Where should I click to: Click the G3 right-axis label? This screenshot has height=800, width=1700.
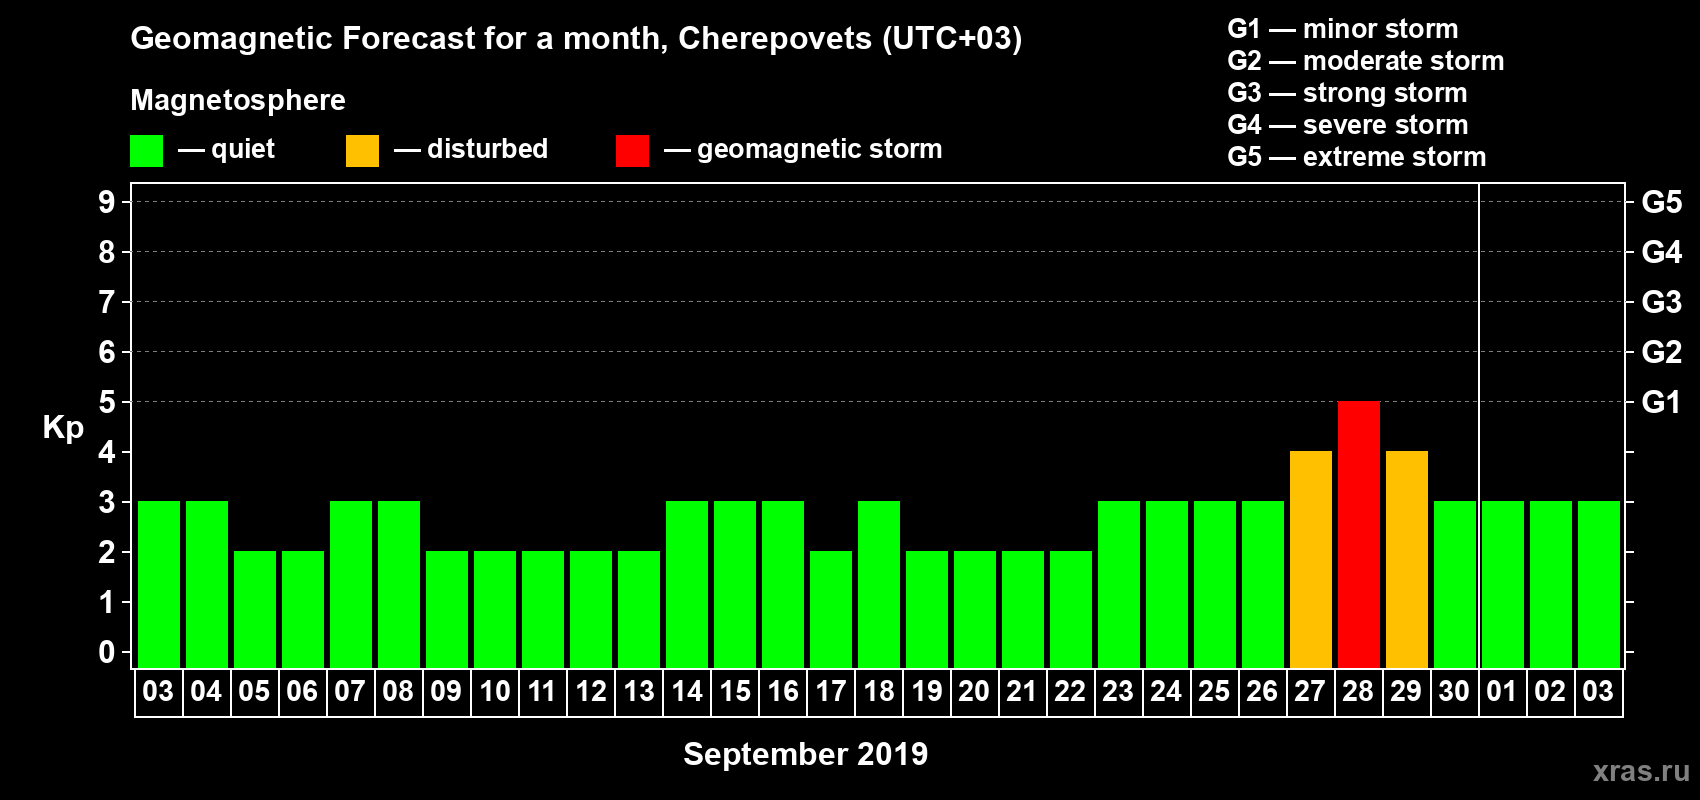tap(1662, 302)
